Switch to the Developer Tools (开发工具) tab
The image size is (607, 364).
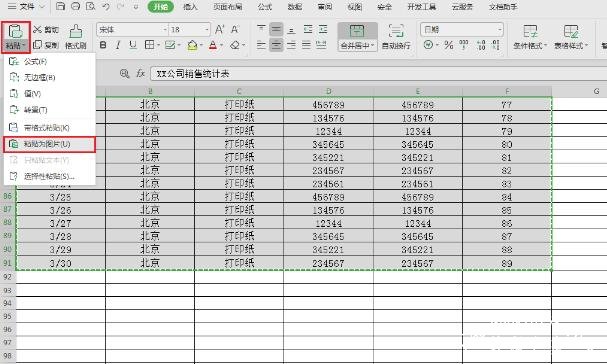[x=422, y=7]
